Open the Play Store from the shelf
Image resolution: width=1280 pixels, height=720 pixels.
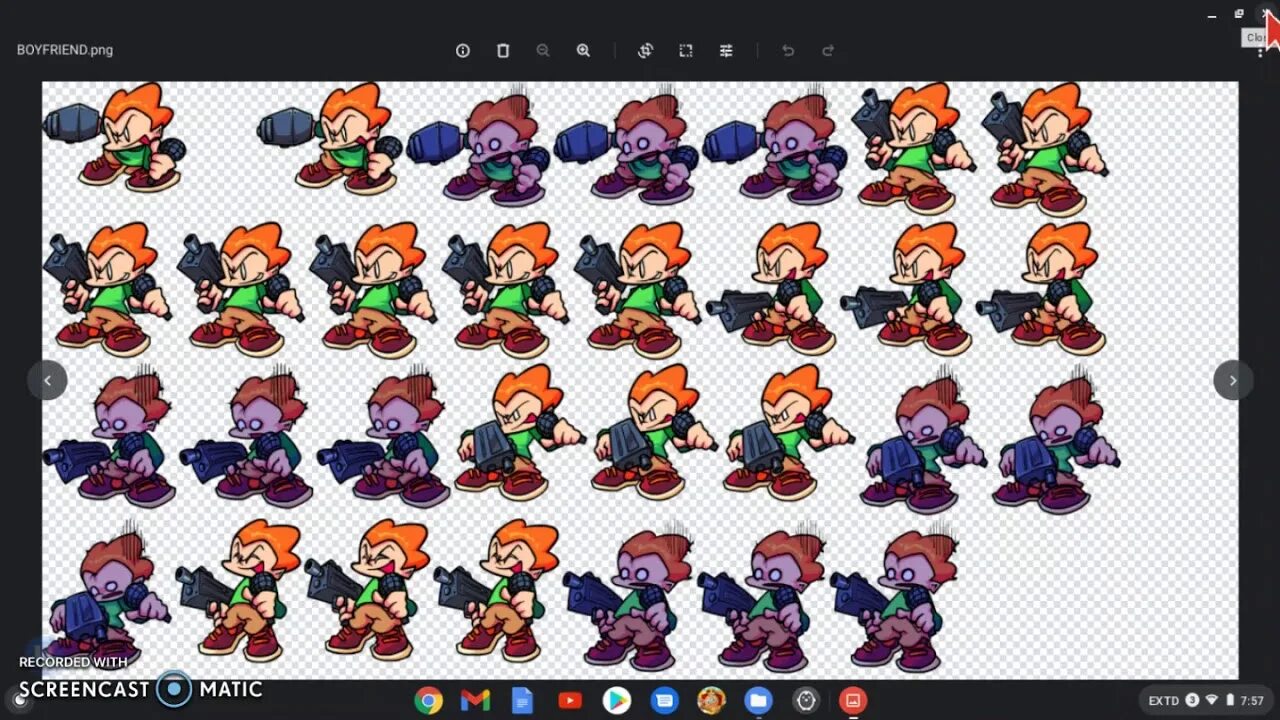pyautogui.click(x=617, y=700)
